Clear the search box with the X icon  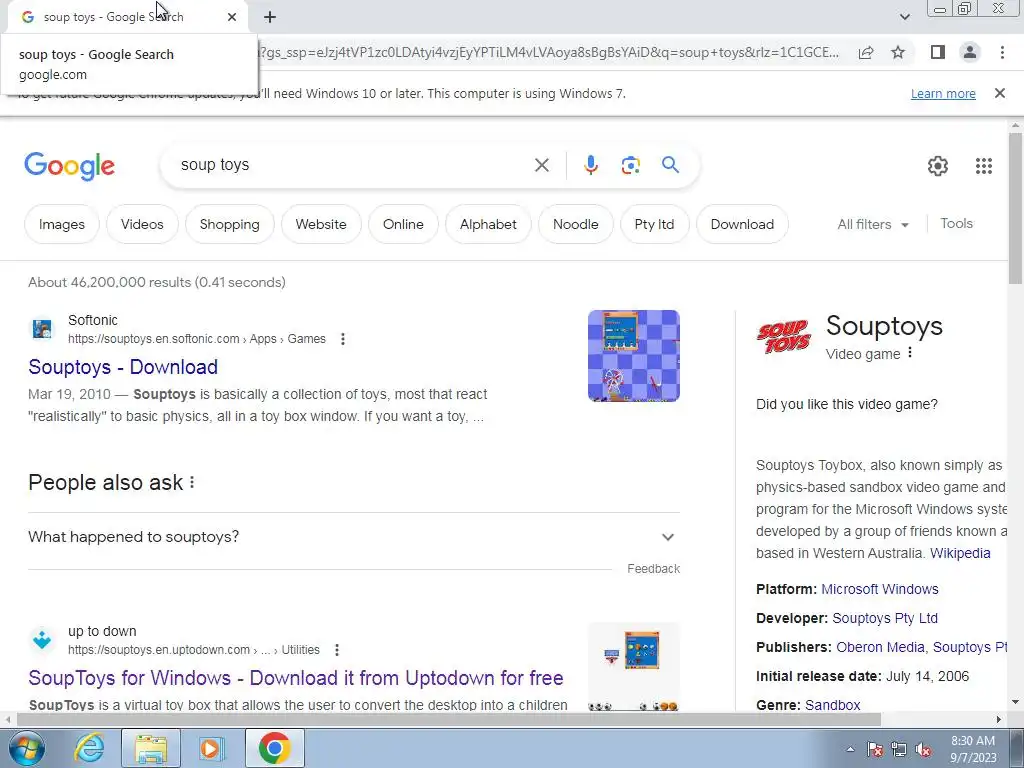541,165
